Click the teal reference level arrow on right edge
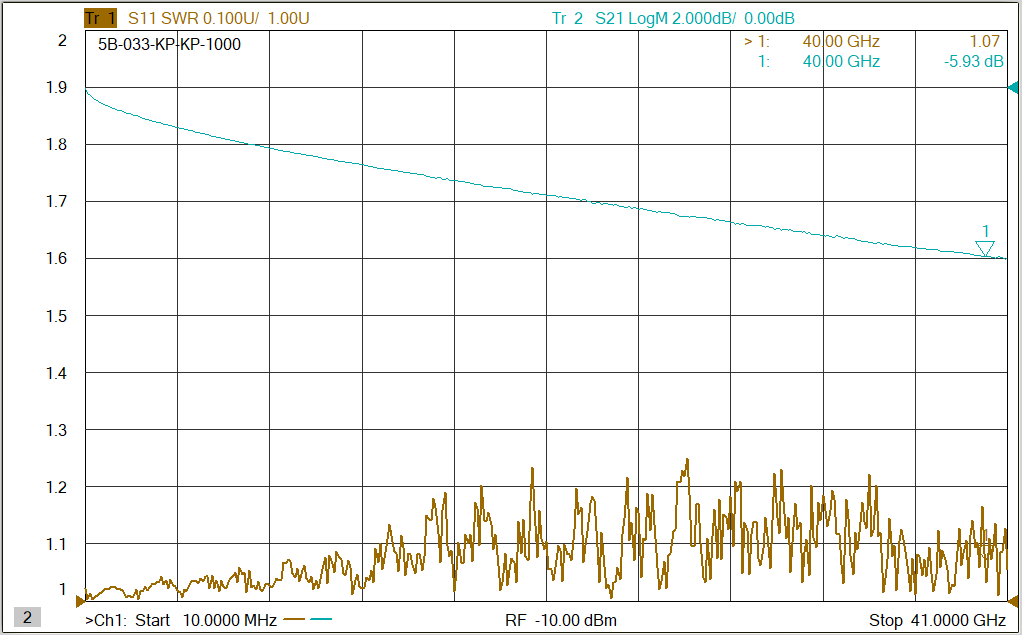The width and height of the screenshot is (1022, 635). point(1012,90)
